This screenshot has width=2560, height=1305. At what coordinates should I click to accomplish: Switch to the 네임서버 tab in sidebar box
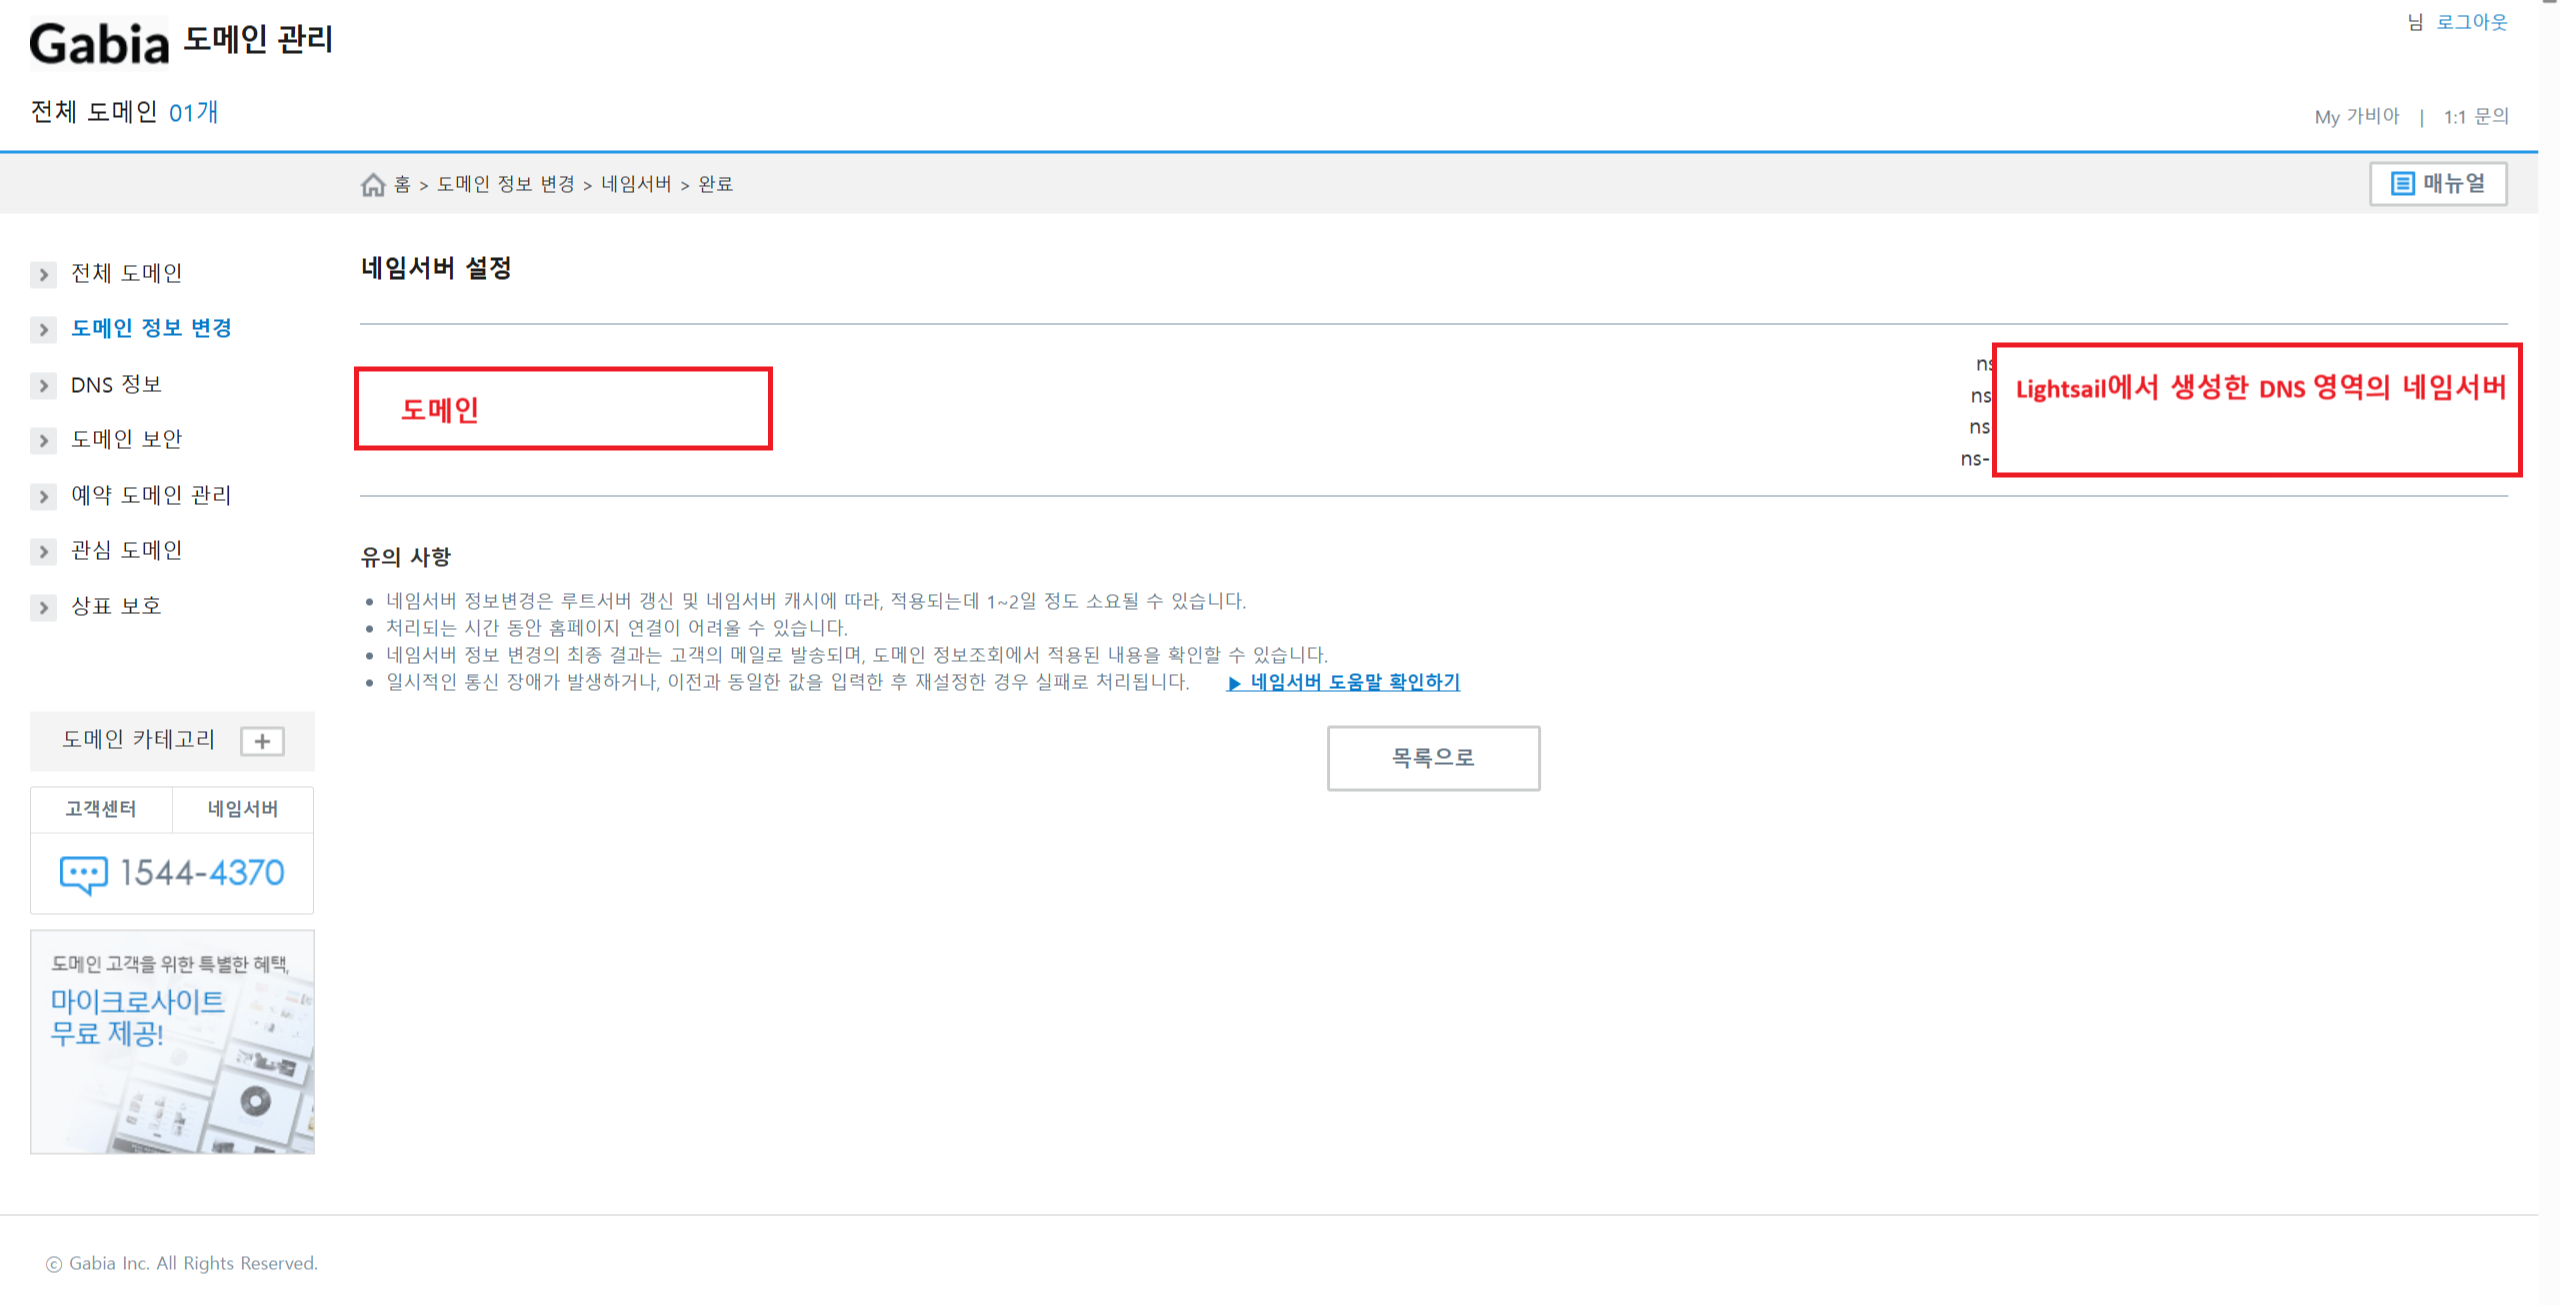pyautogui.click(x=243, y=809)
